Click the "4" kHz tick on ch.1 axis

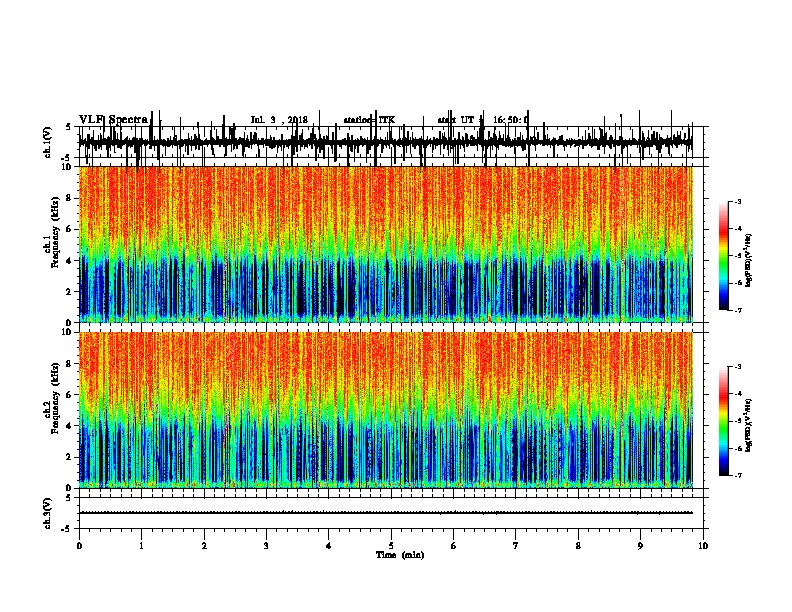pos(70,261)
